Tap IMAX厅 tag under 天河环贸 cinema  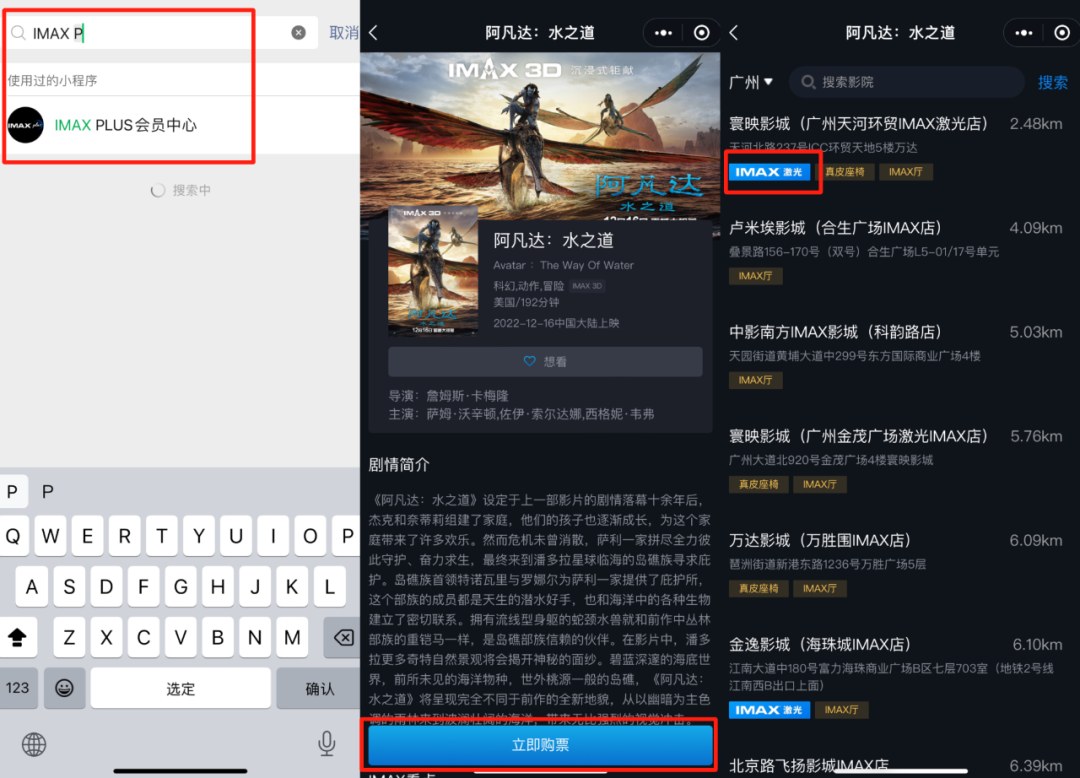[x=906, y=171]
